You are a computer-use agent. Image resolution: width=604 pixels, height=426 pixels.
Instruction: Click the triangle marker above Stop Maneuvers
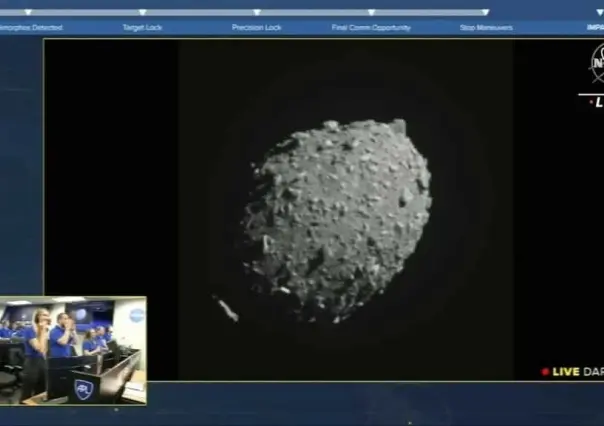point(486,12)
